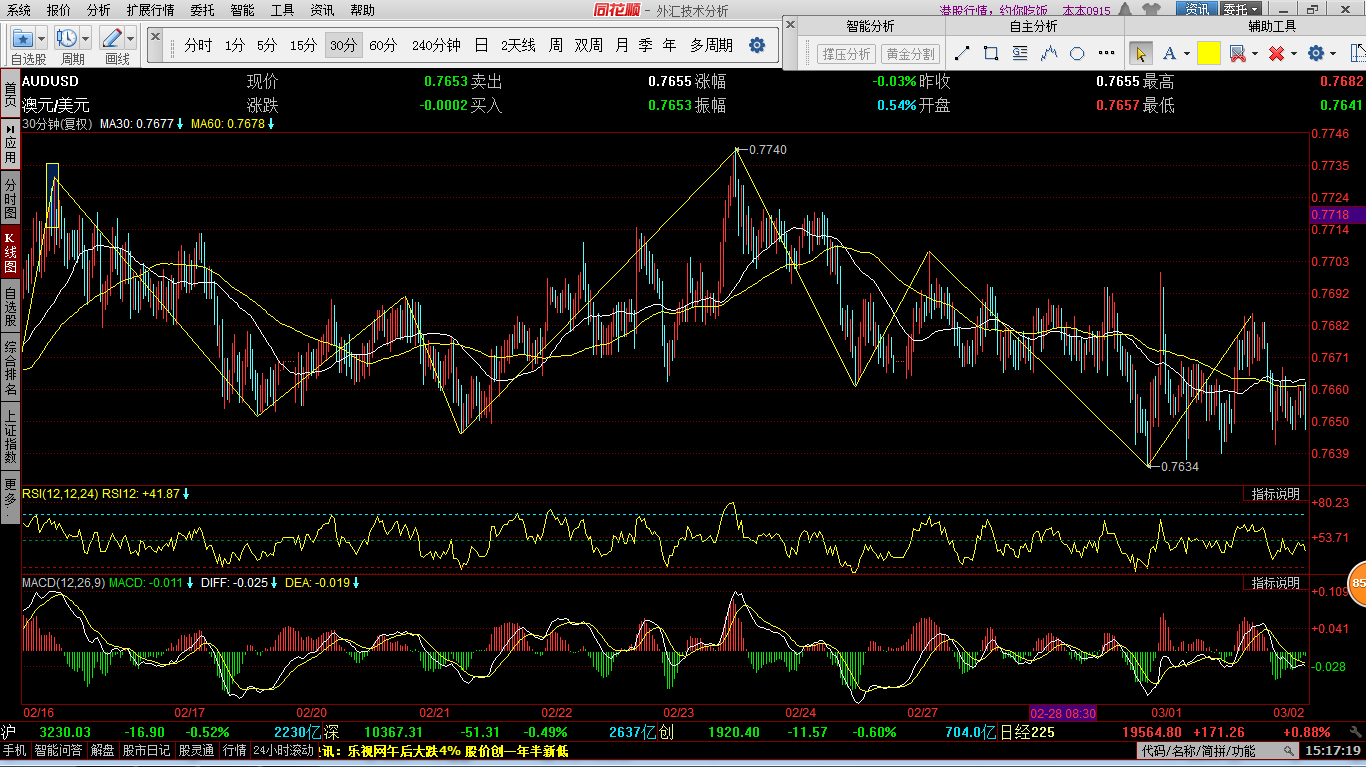Switch to 1分 period
Screen dimensions: 1366x767
(234, 45)
